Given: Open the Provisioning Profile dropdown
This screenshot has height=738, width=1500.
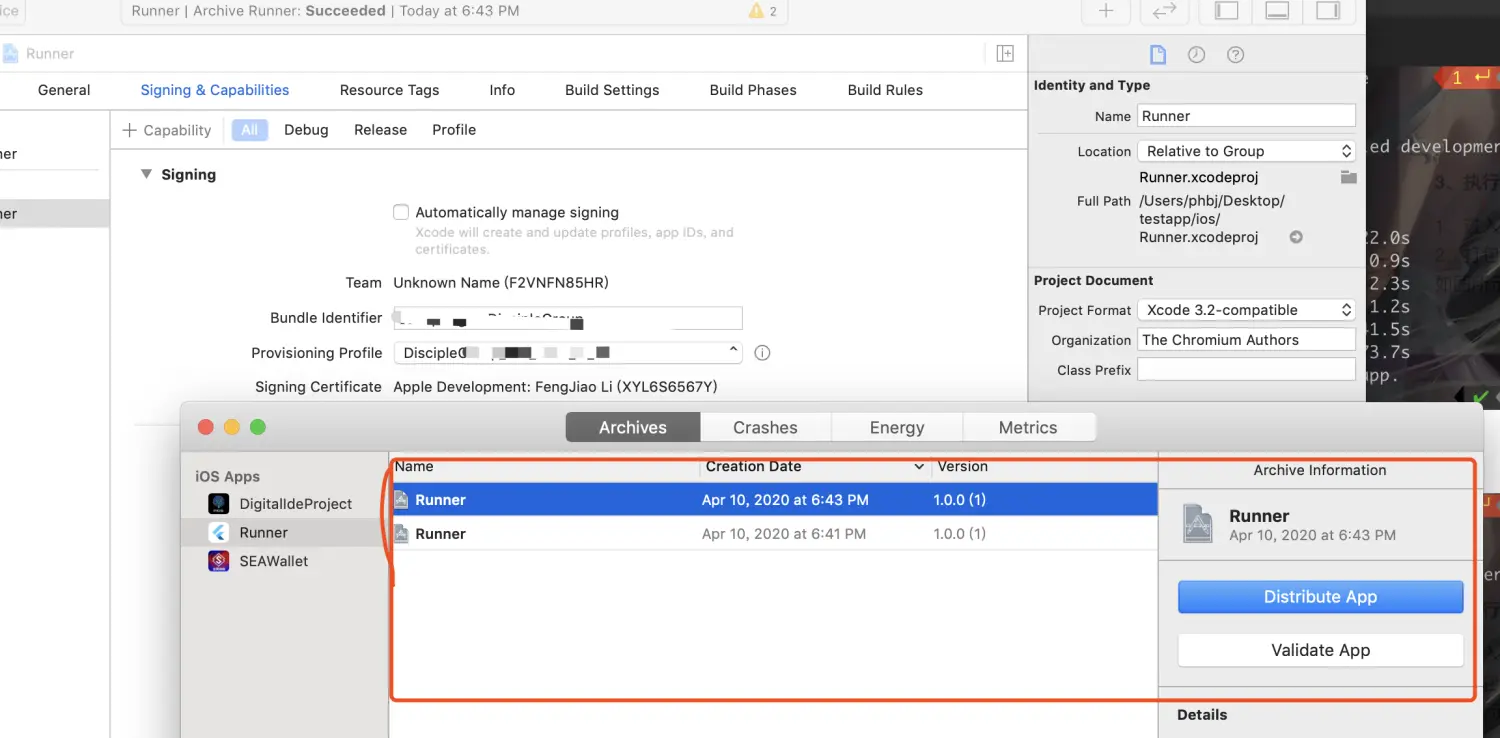Looking at the screenshot, I should tap(568, 352).
